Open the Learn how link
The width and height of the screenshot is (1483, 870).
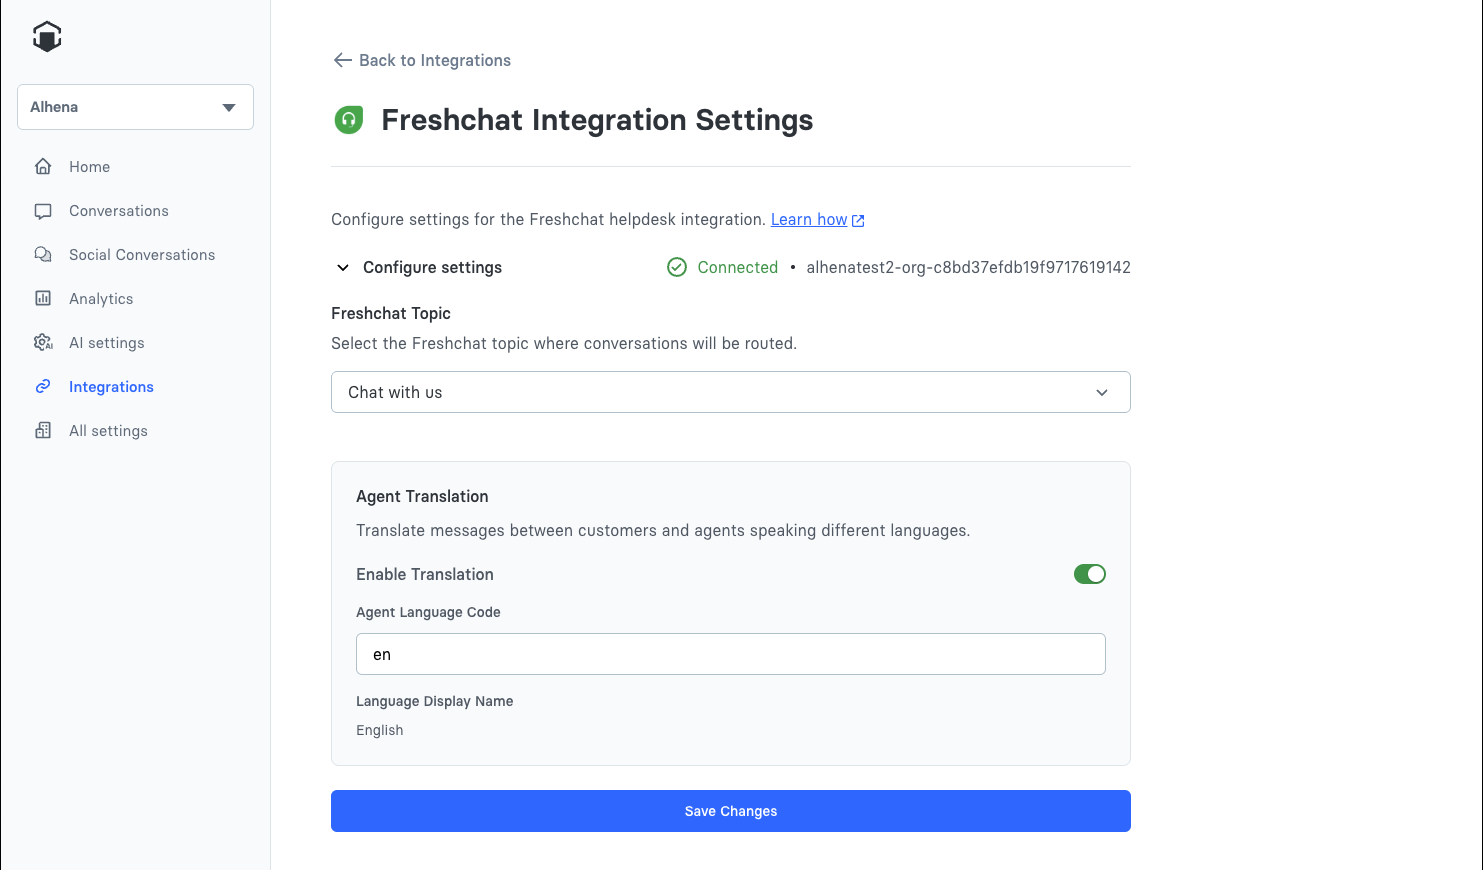click(x=809, y=220)
